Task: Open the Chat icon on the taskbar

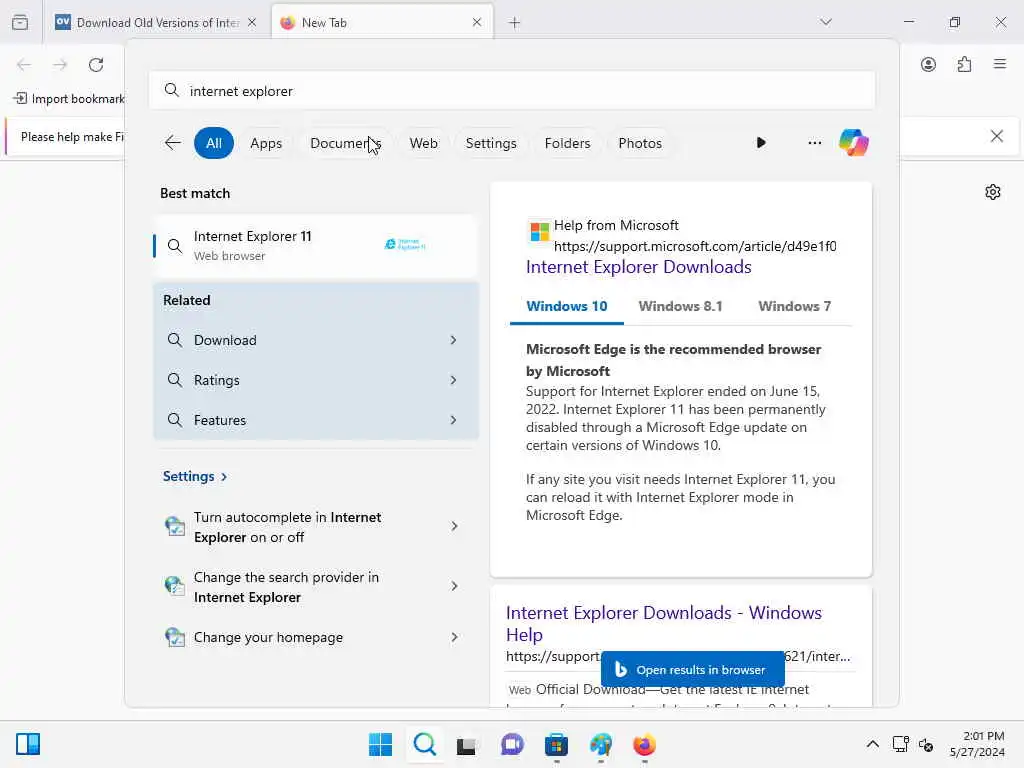Action: tap(512, 744)
